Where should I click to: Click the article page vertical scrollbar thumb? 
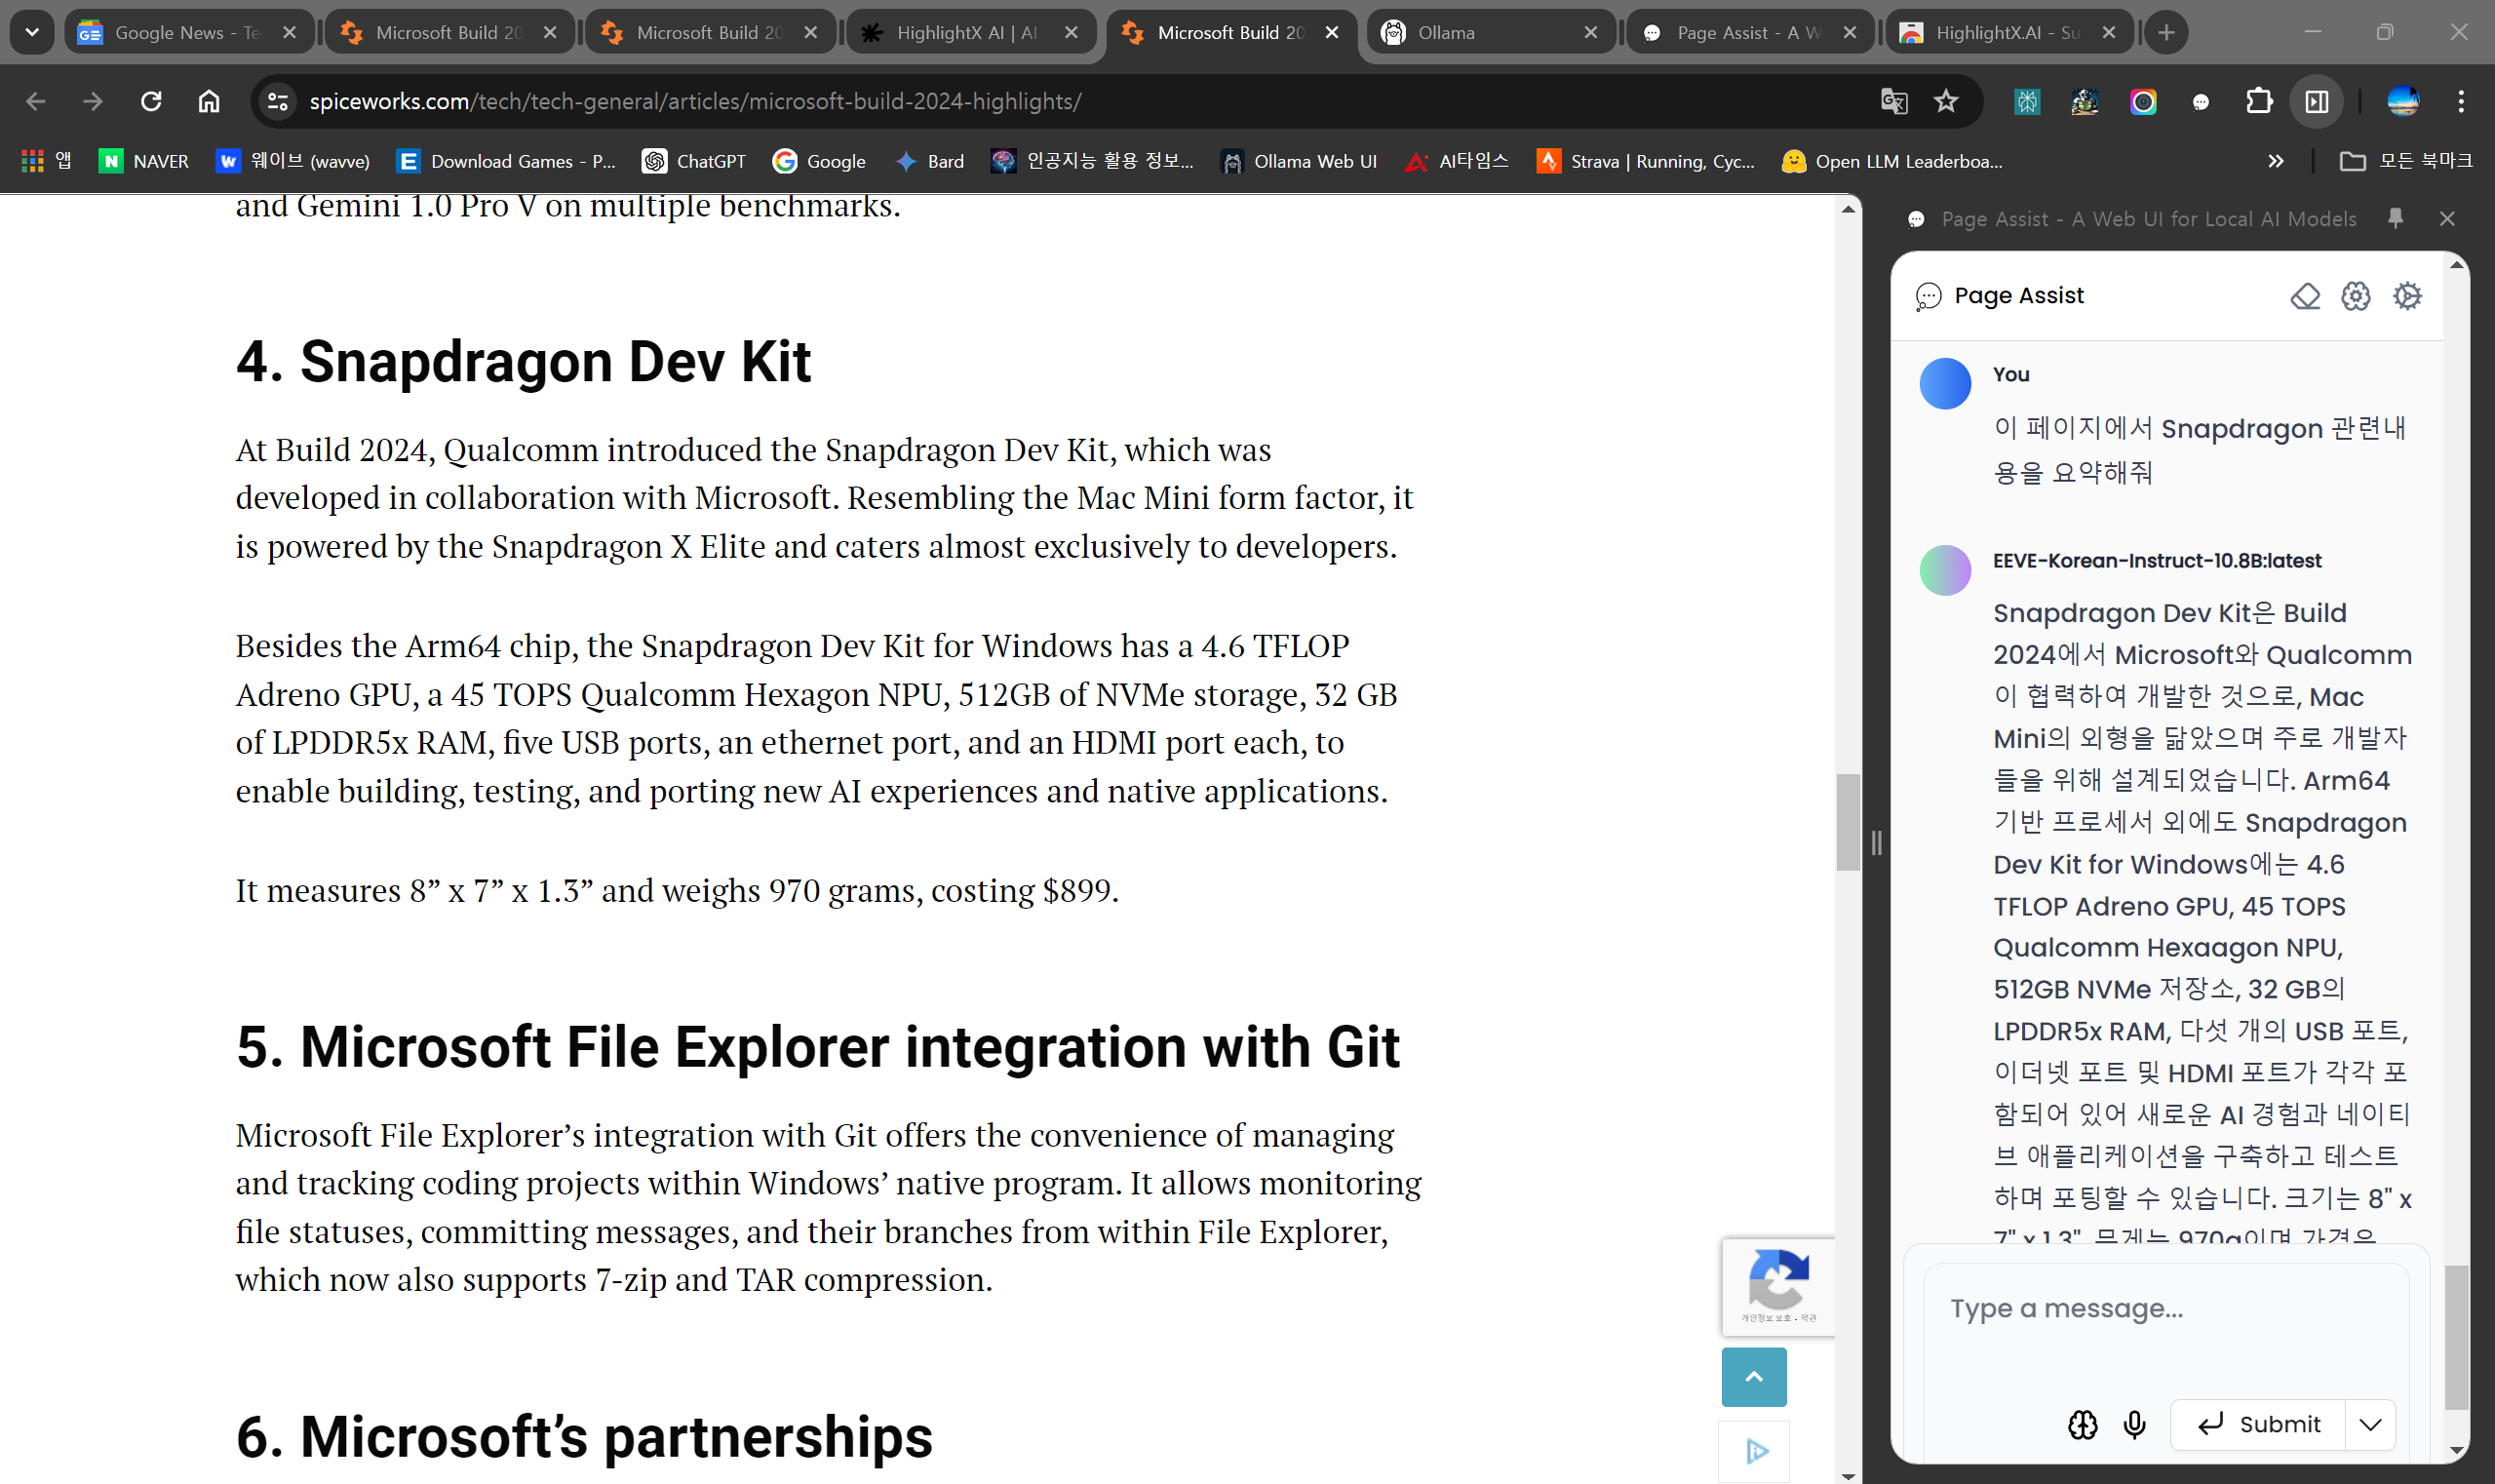point(1847,822)
